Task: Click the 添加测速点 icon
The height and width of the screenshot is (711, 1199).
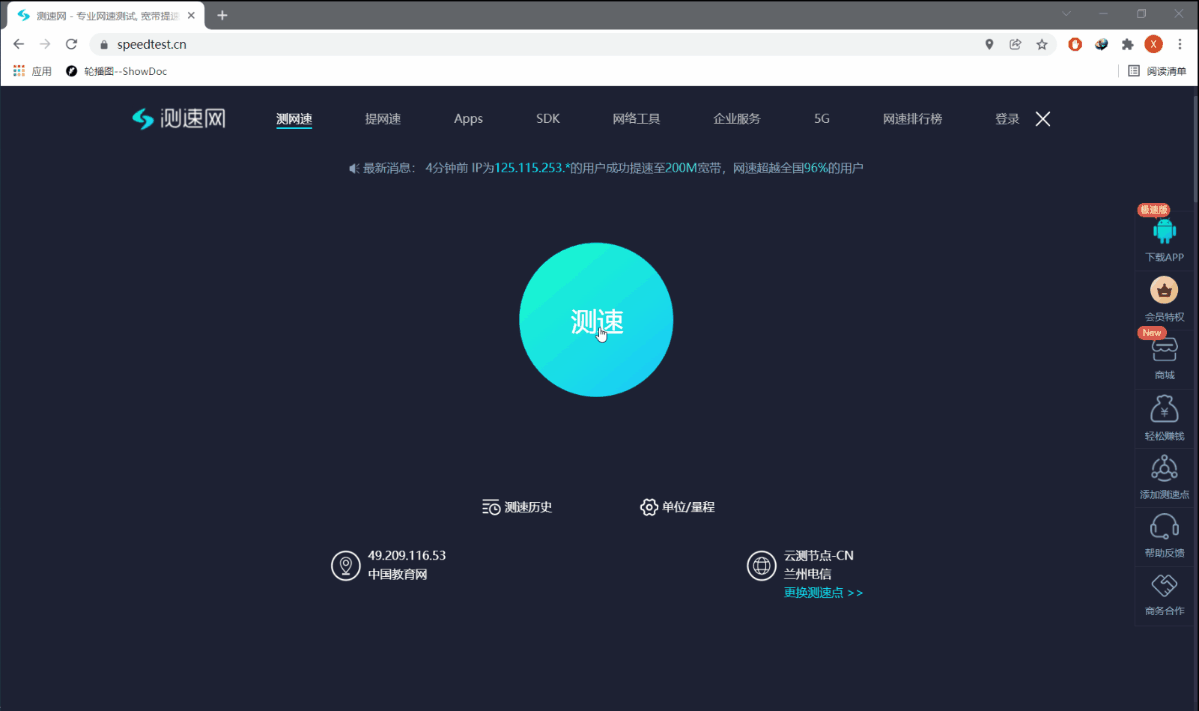Action: point(1164,468)
